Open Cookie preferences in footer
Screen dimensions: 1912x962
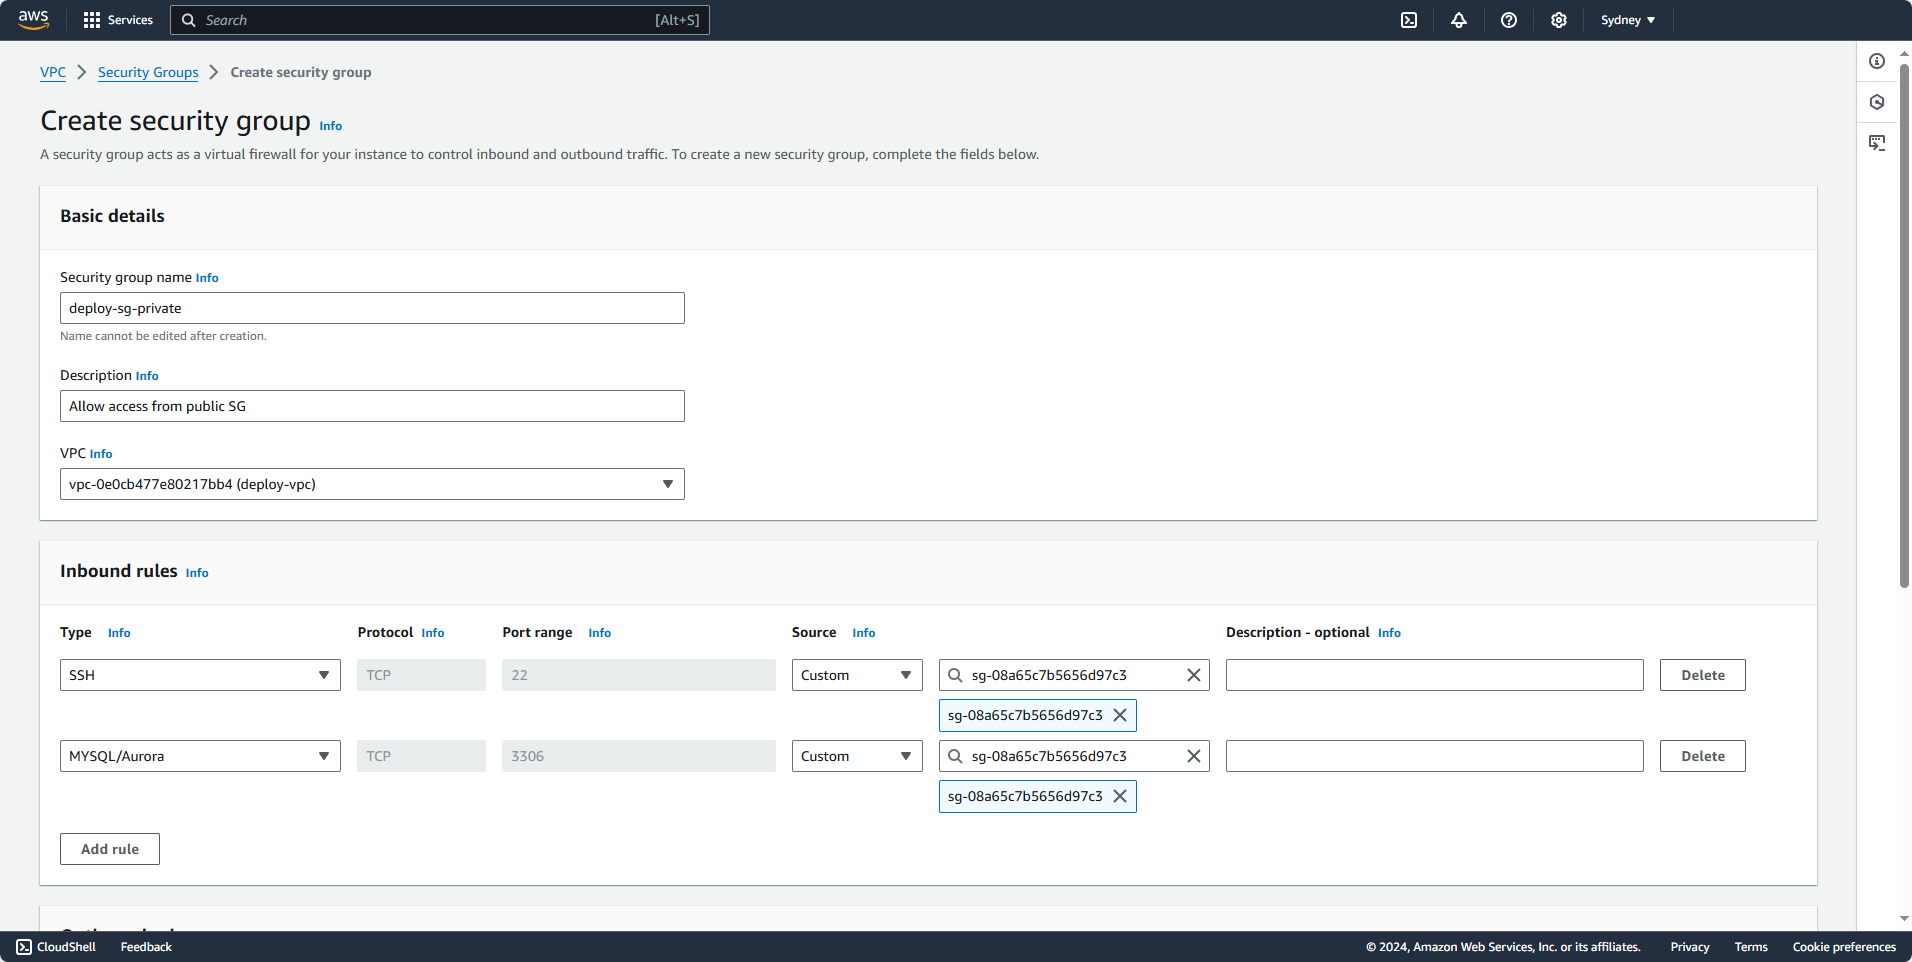click(1844, 947)
